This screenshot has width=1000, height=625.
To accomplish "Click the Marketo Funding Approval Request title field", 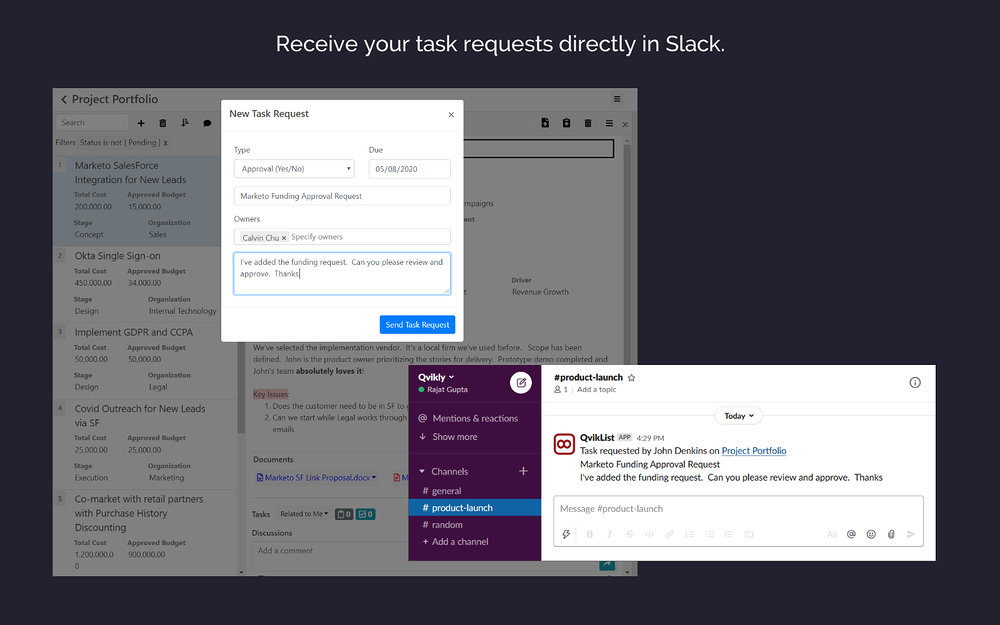I will point(342,196).
